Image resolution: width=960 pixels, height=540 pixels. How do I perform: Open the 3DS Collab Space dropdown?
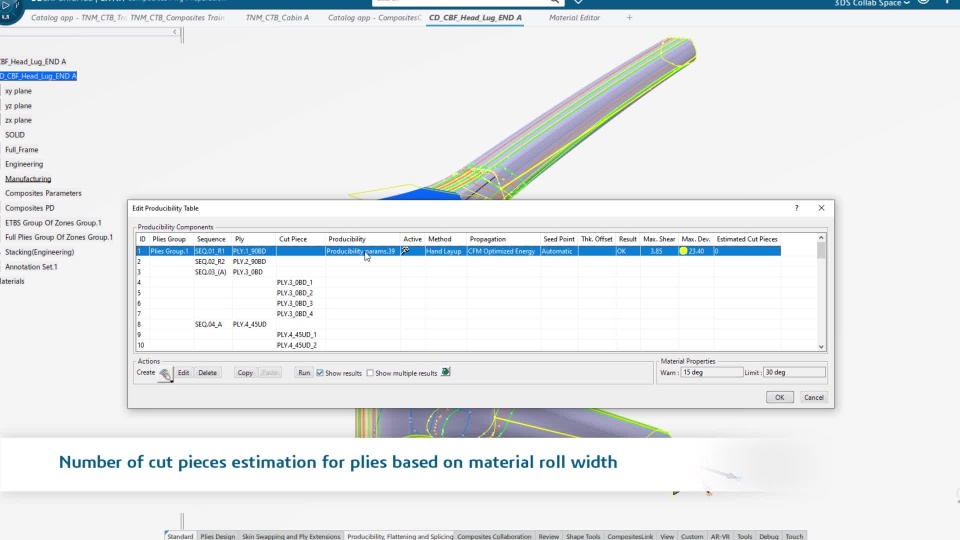(872, 3)
